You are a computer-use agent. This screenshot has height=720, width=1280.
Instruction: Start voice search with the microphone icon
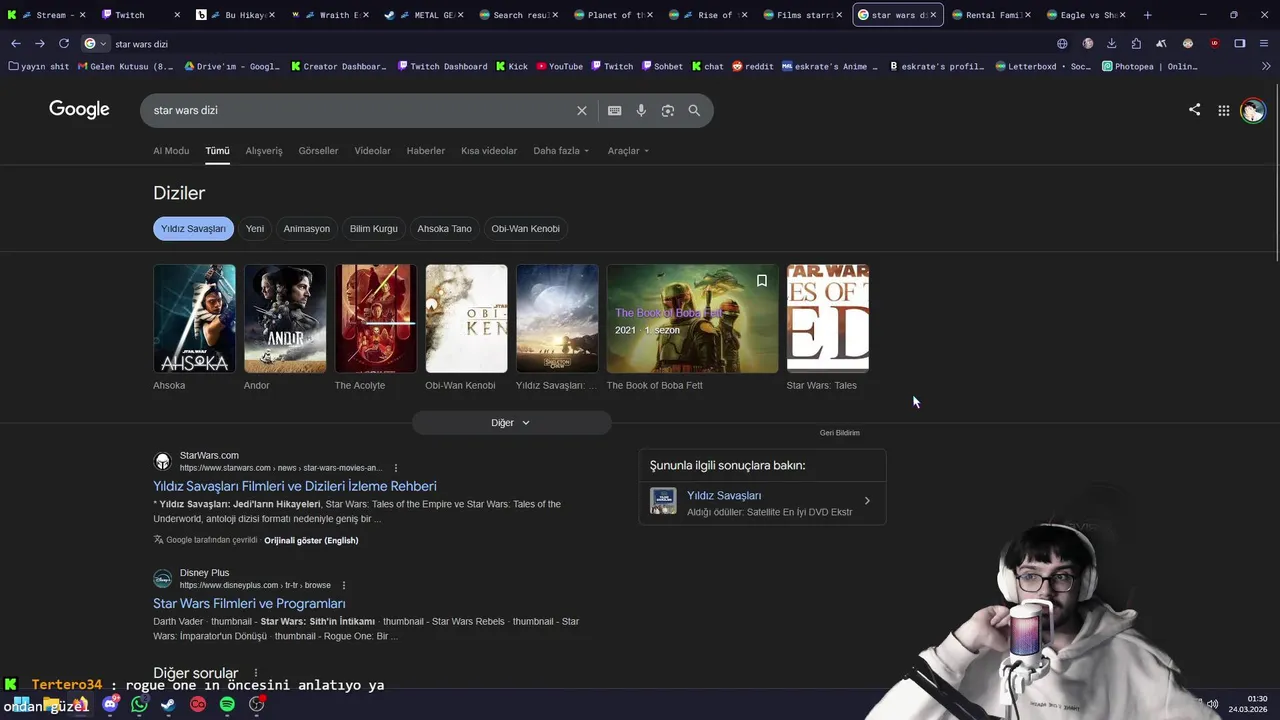641,110
